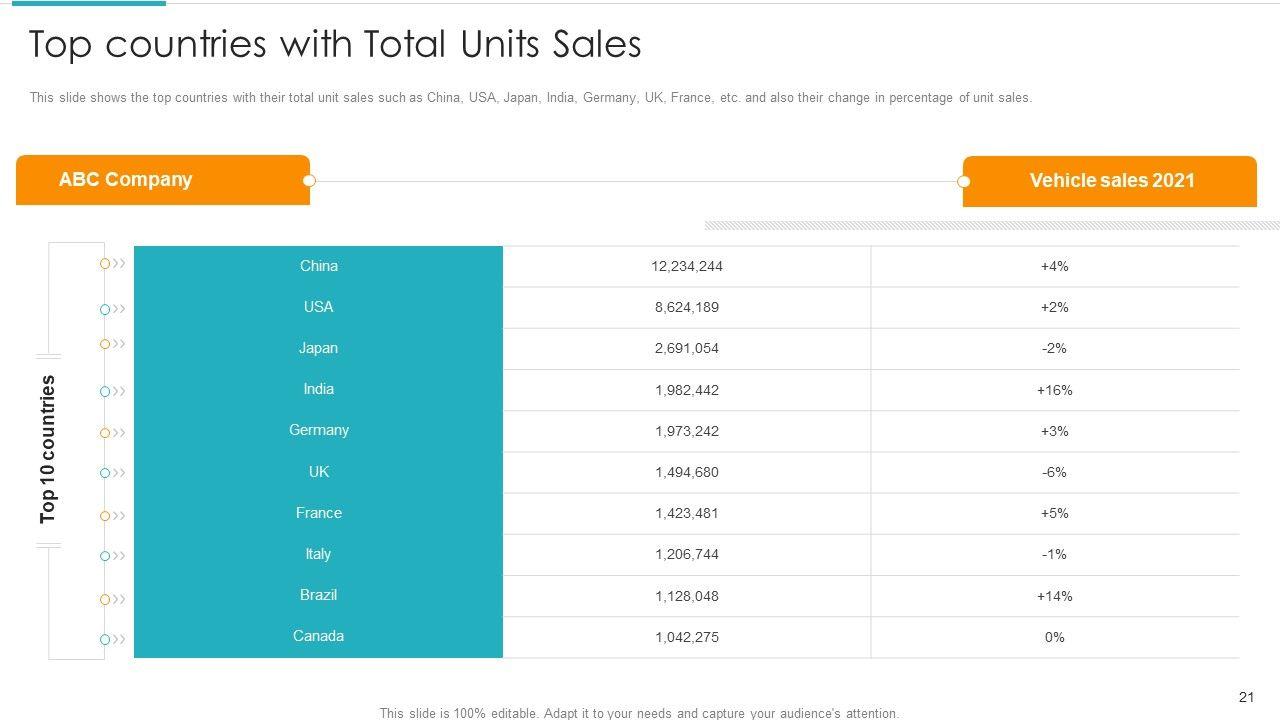Select the ABC Company orange banner
Viewport: 1280px width, 720px height.
pos(162,180)
